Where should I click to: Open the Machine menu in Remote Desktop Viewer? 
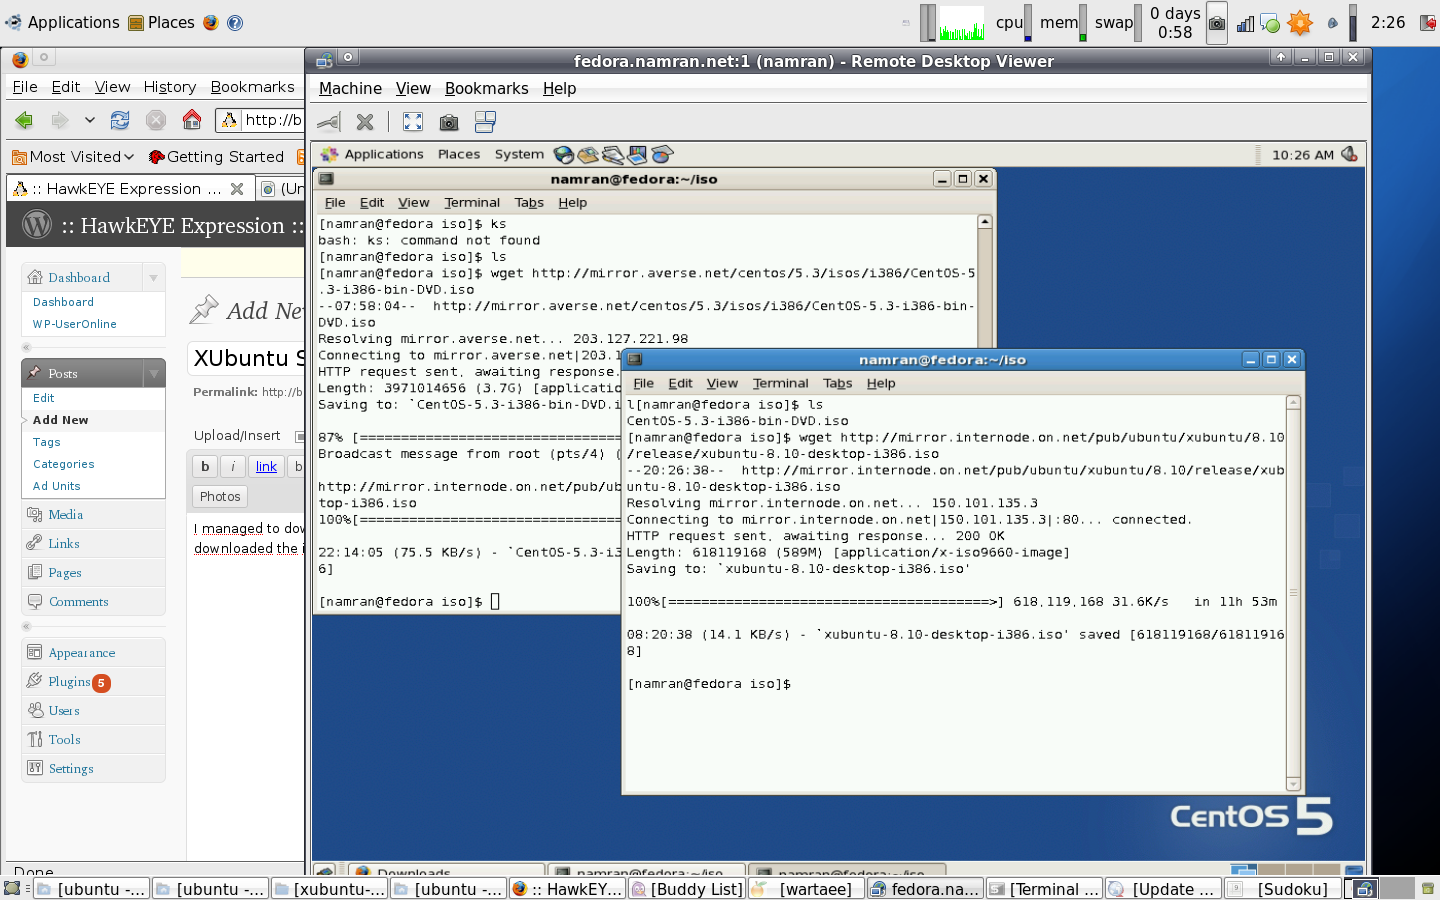[x=350, y=89]
